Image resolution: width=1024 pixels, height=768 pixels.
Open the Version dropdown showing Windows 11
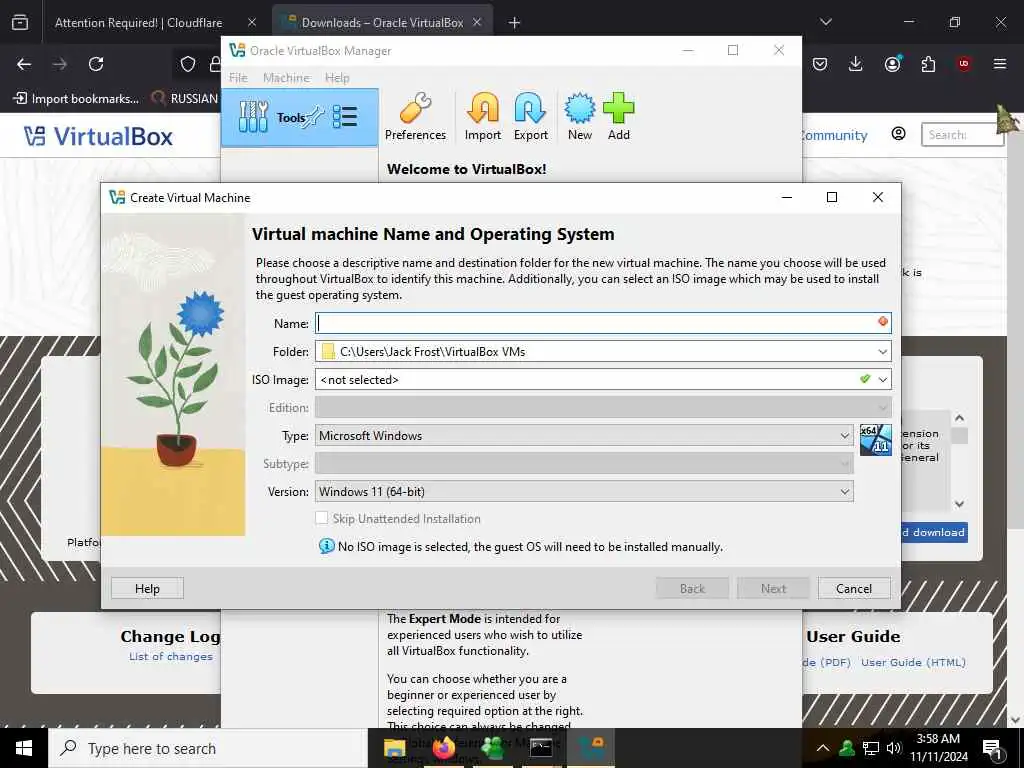[584, 491]
